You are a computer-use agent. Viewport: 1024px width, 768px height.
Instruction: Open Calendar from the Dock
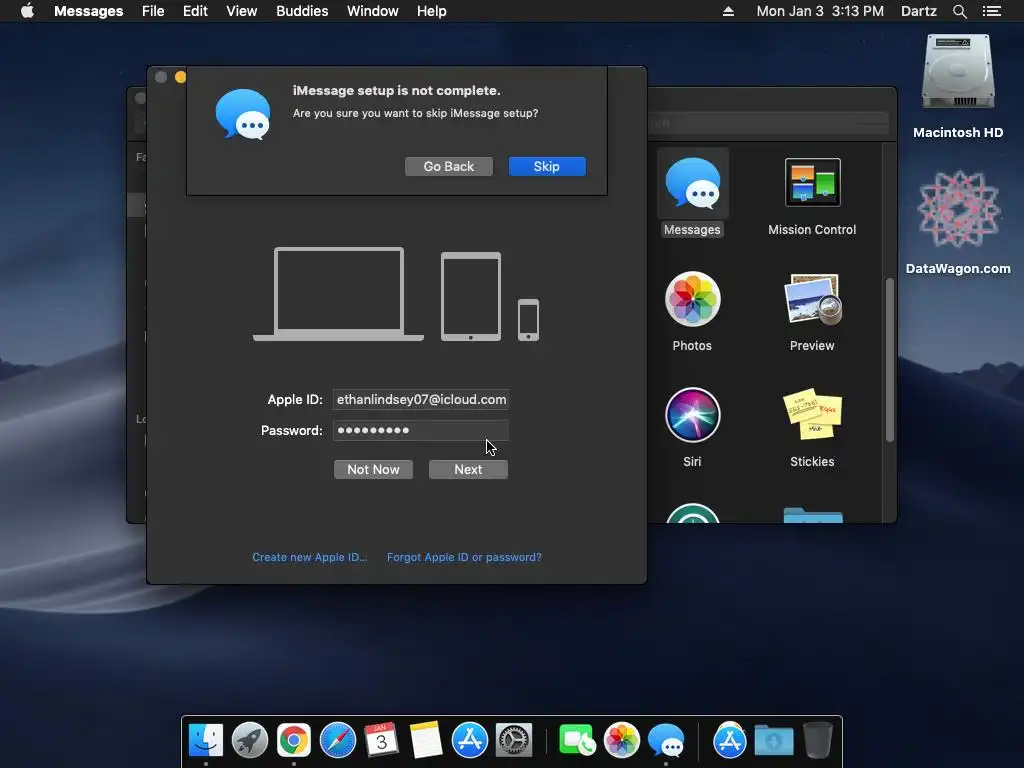tap(381, 740)
